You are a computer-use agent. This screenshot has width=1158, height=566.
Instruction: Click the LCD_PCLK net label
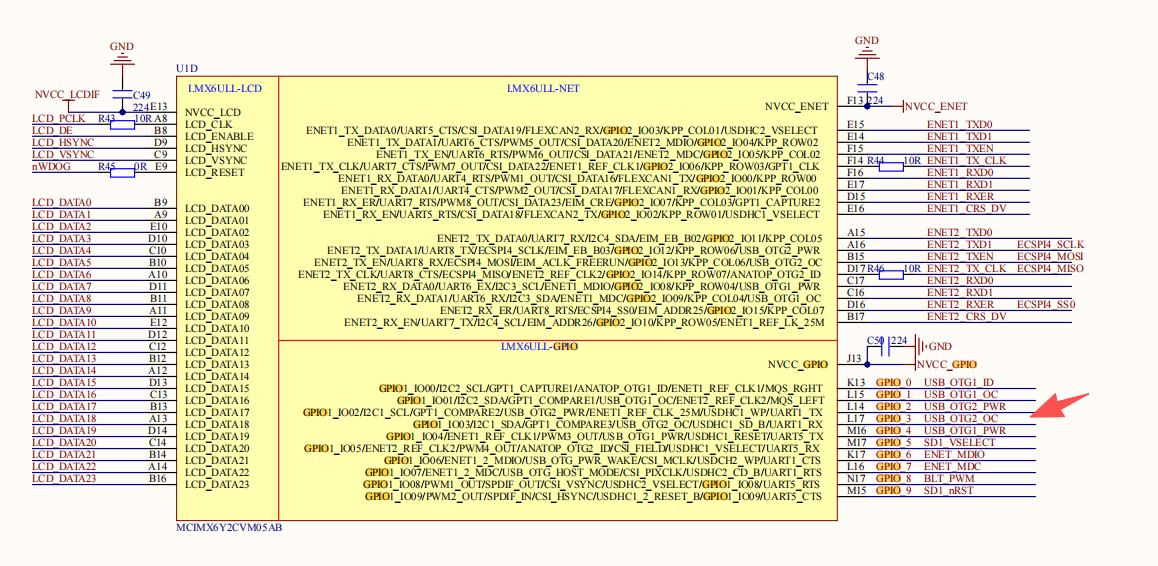[58, 118]
